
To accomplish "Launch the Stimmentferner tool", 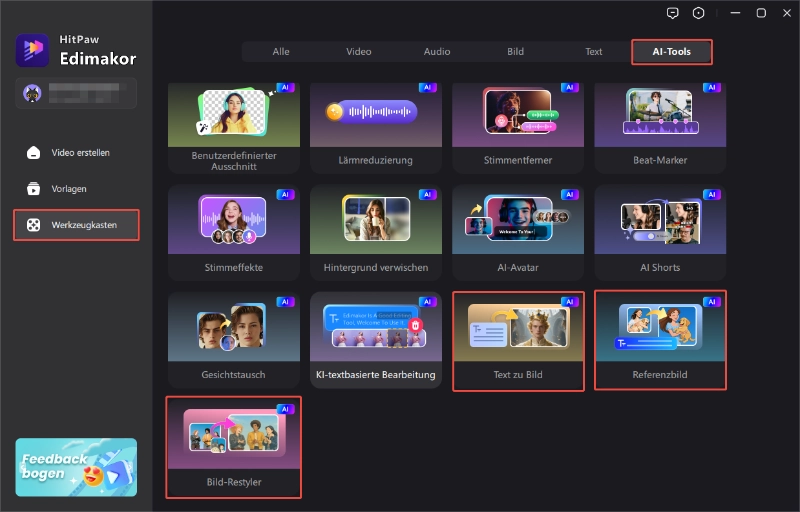I will 518,128.
